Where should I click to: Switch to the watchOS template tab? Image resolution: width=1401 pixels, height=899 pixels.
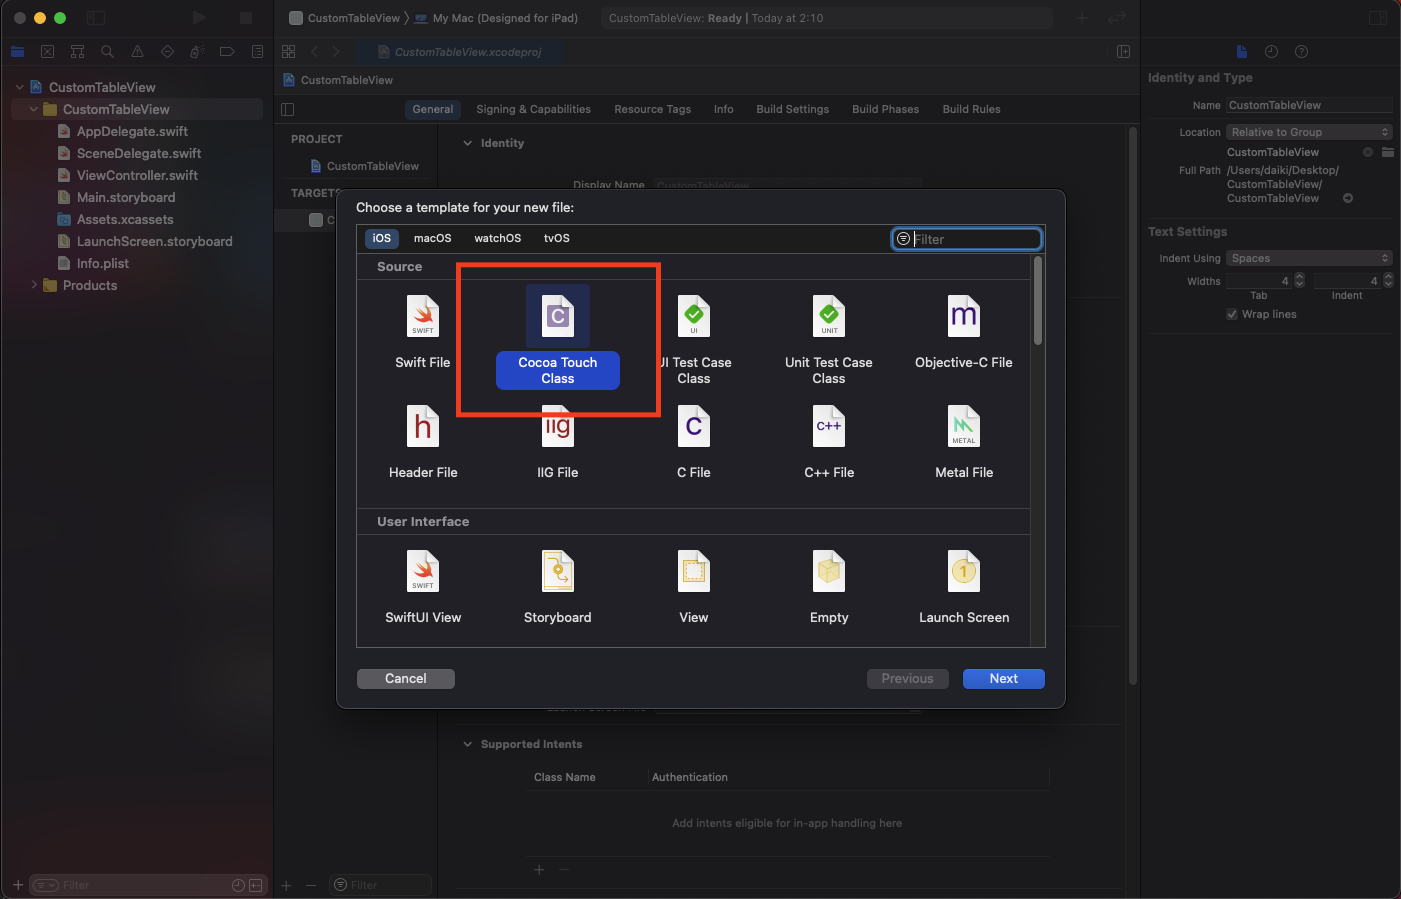point(497,238)
